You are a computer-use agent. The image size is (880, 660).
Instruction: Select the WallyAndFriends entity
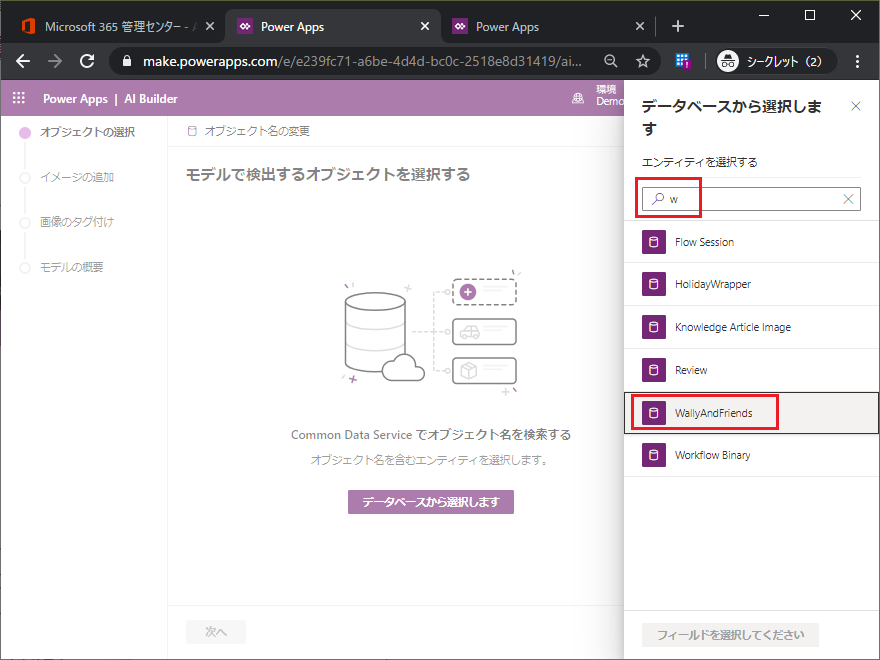tap(713, 413)
